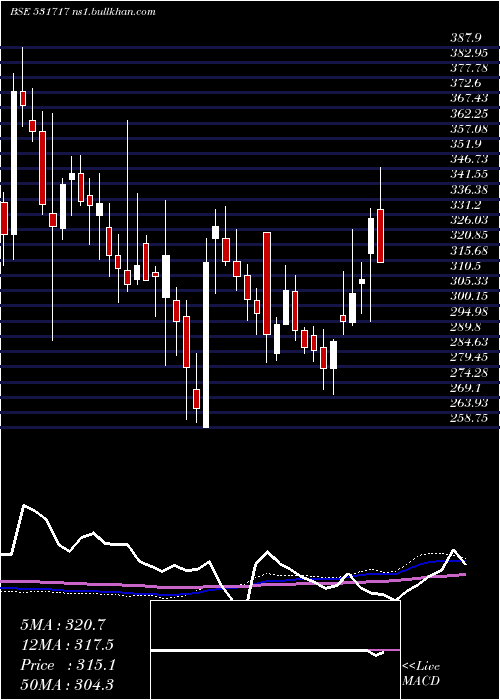The height and width of the screenshot is (700, 500).
Task: Select the 326.03 price level label
Action: (x=469, y=220)
